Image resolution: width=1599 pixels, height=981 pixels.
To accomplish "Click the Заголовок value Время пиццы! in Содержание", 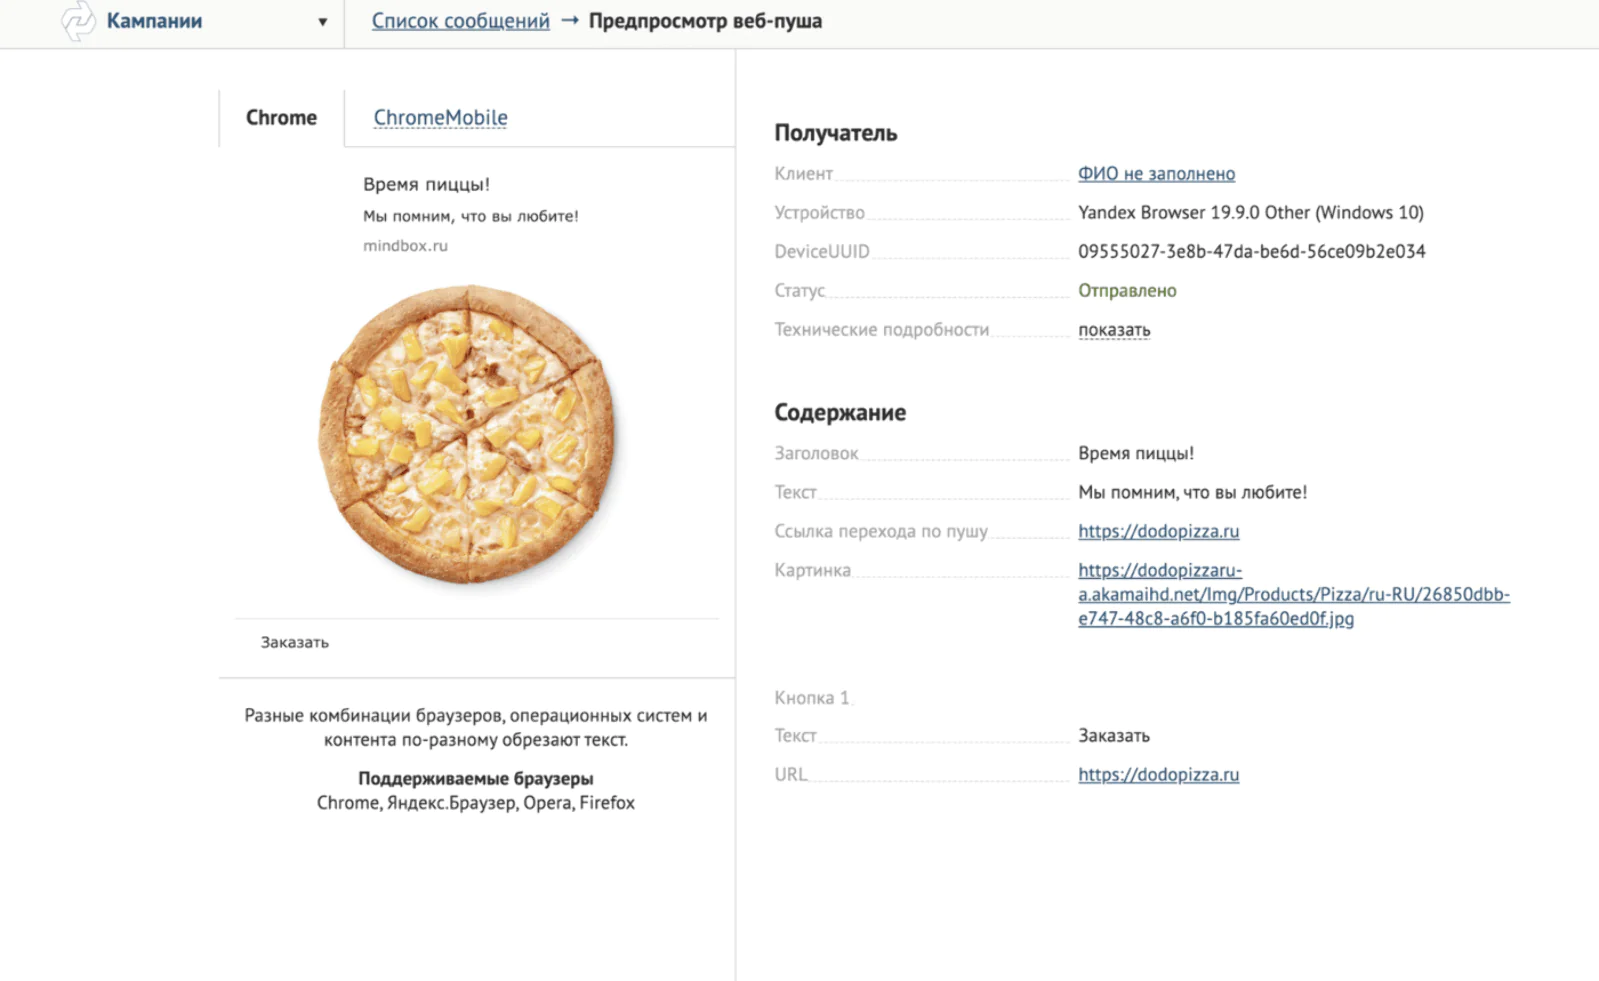I will pos(1136,453).
